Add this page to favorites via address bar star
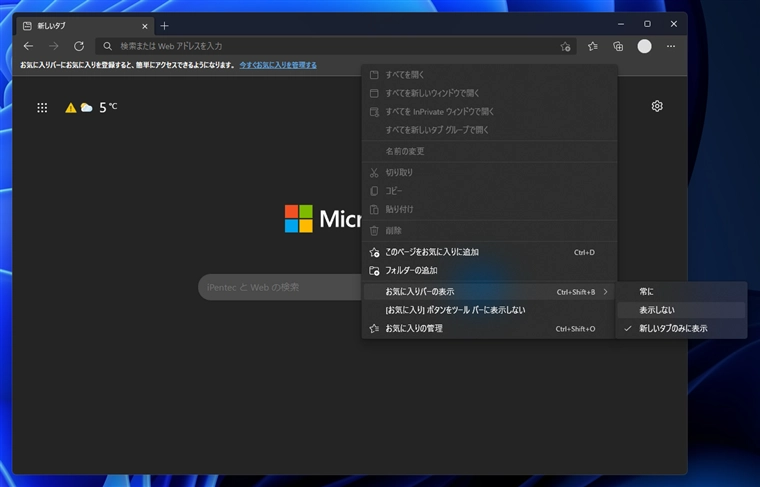 pos(565,47)
